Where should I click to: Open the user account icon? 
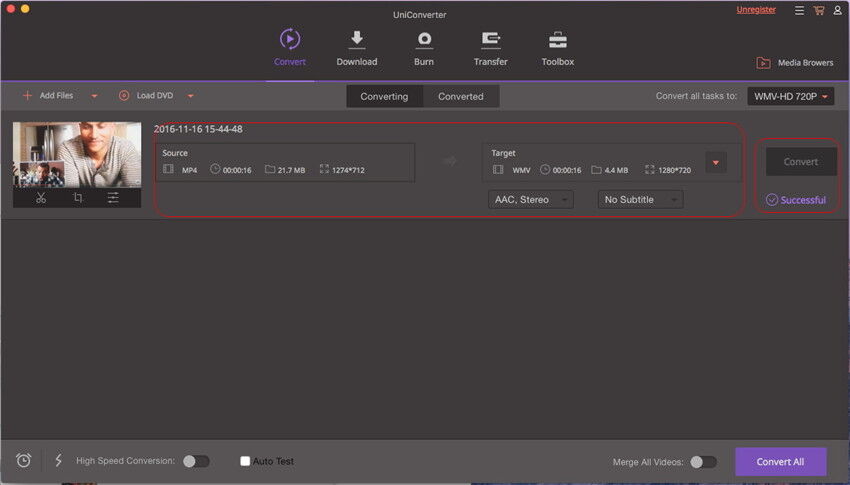coord(838,10)
